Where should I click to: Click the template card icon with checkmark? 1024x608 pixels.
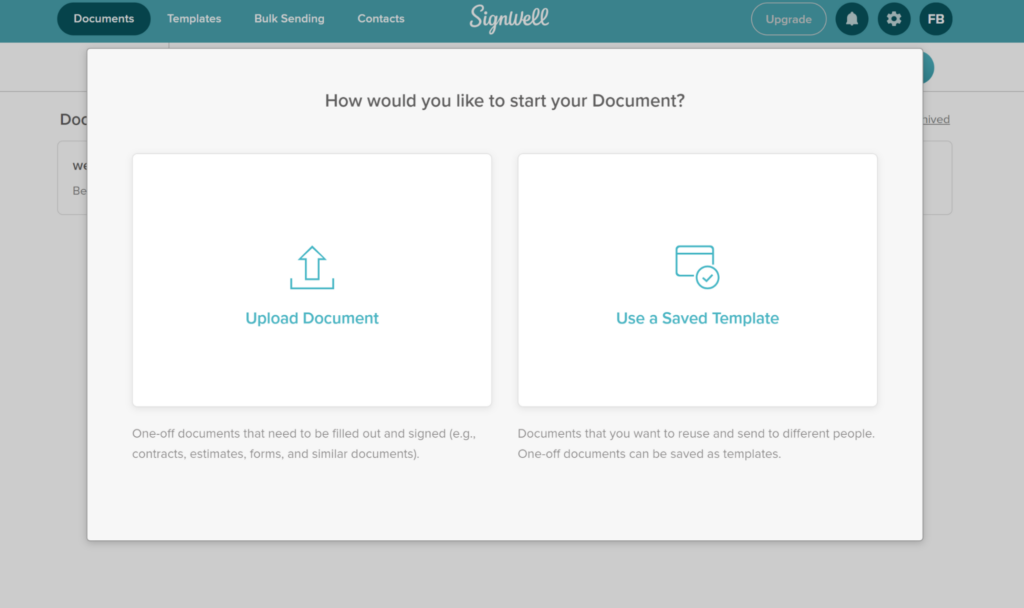(695, 263)
